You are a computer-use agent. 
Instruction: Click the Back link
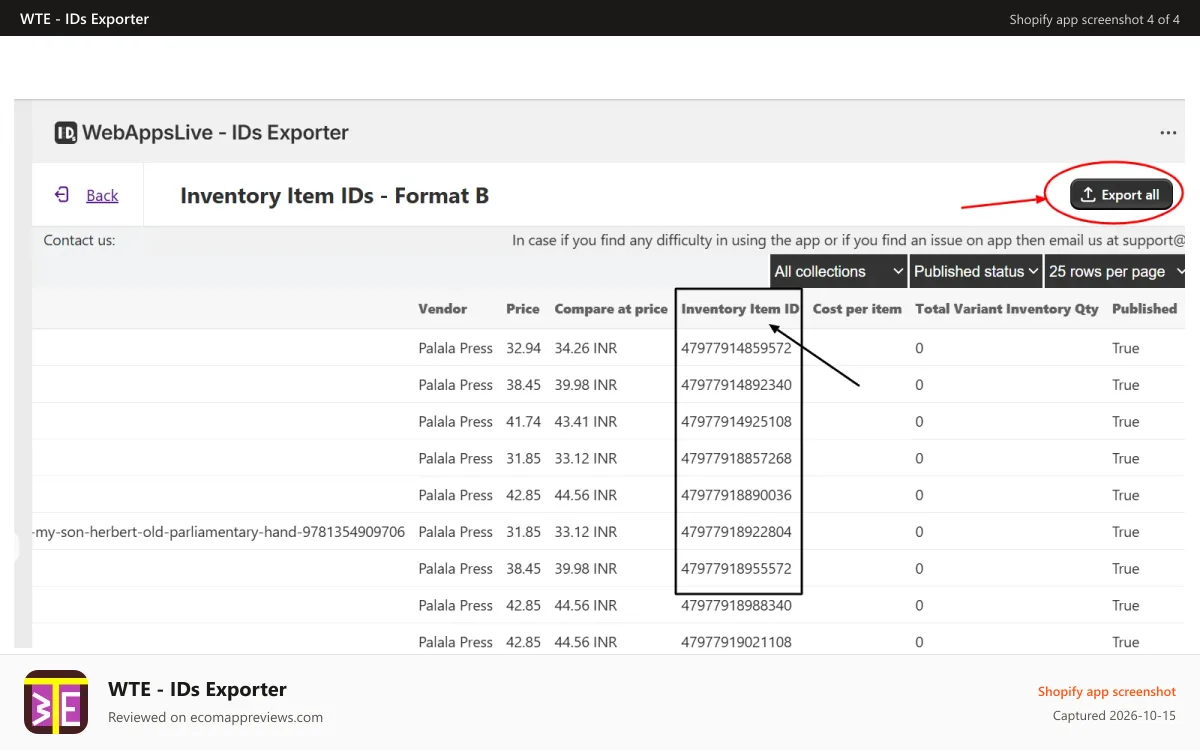[x=102, y=196]
